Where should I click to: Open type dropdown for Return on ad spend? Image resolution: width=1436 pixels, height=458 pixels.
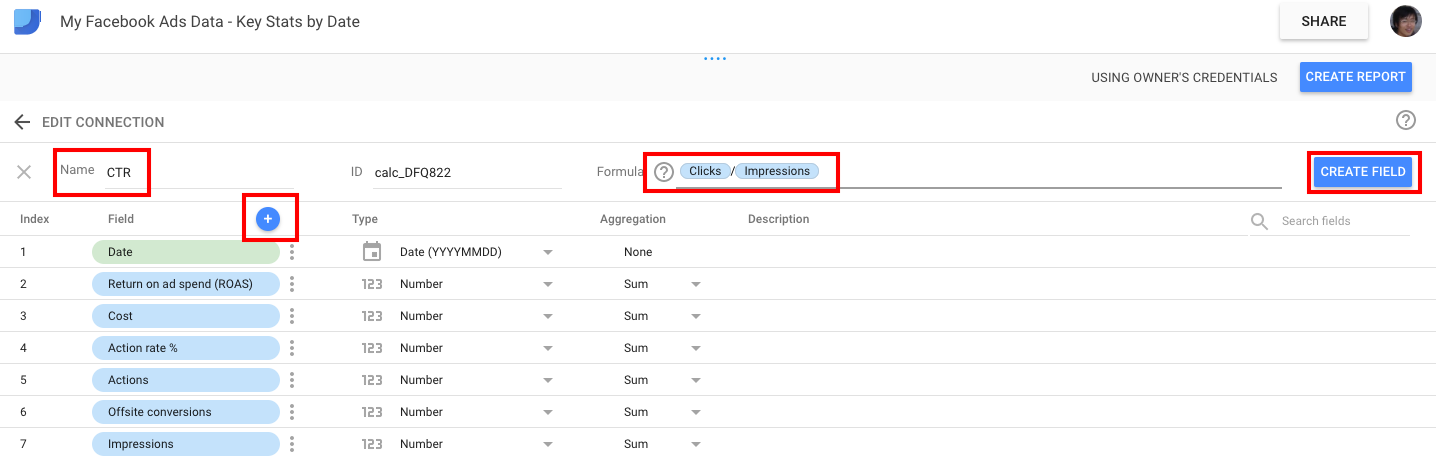(548, 284)
